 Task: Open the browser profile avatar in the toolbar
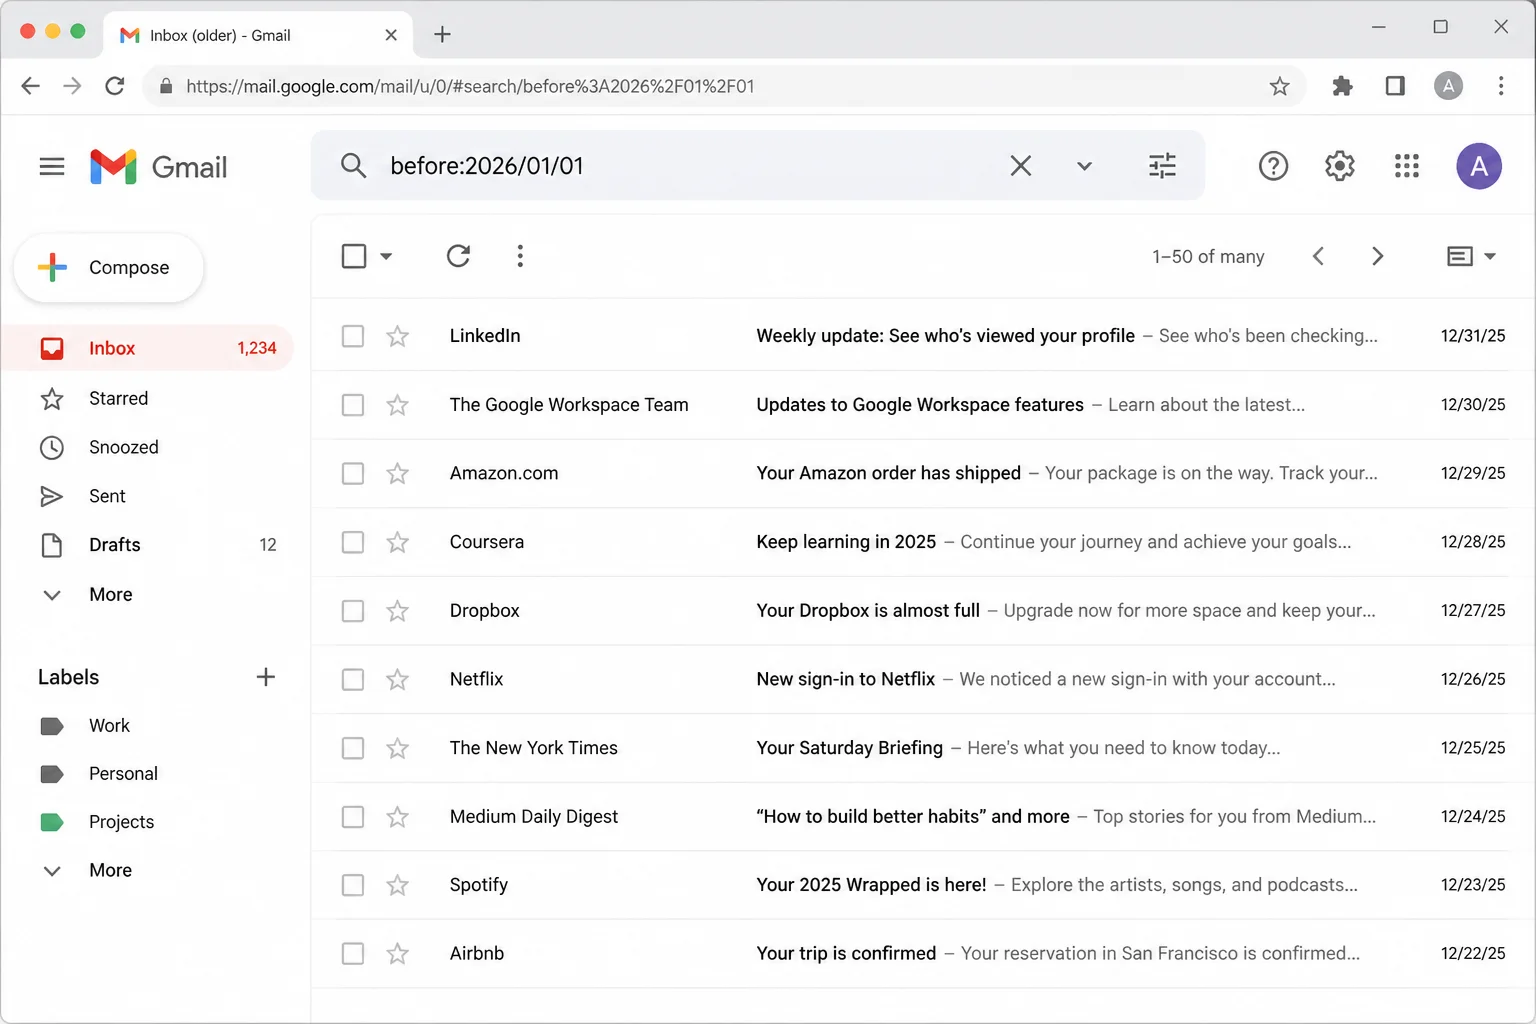(1448, 86)
